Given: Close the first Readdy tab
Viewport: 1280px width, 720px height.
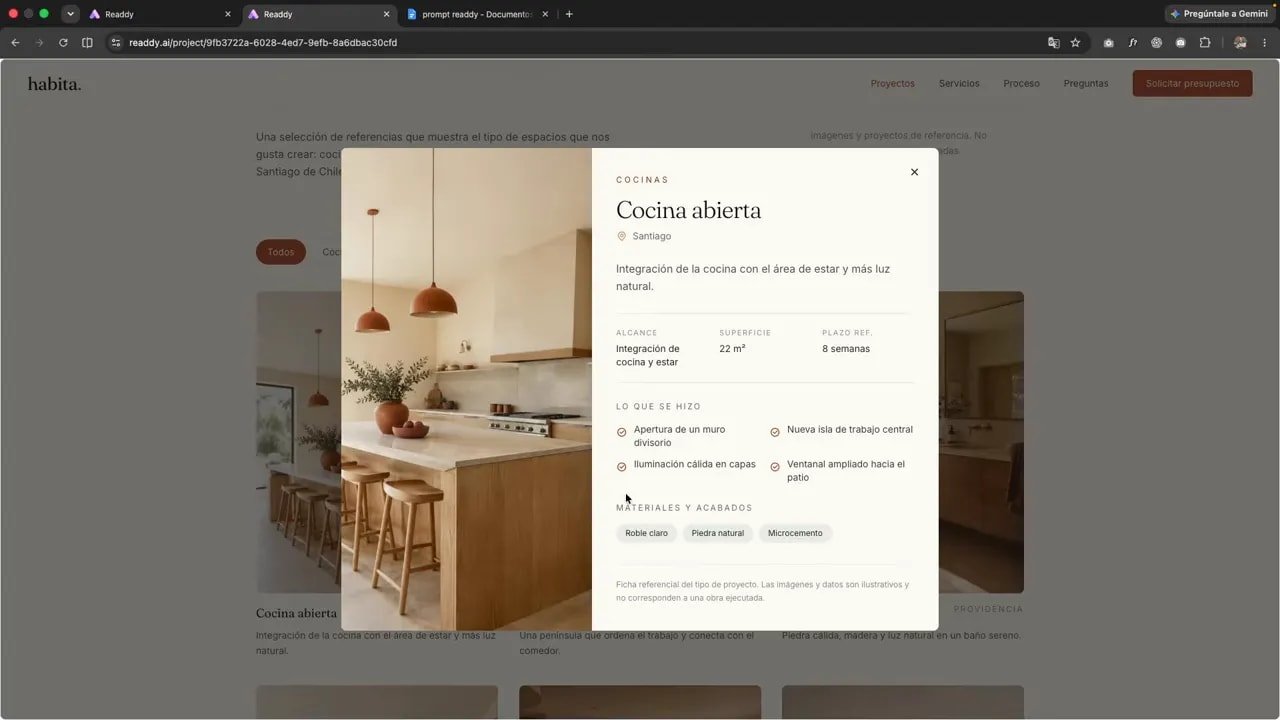Looking at the screenshot, I should pyautogui.click(x=228, y=14).
